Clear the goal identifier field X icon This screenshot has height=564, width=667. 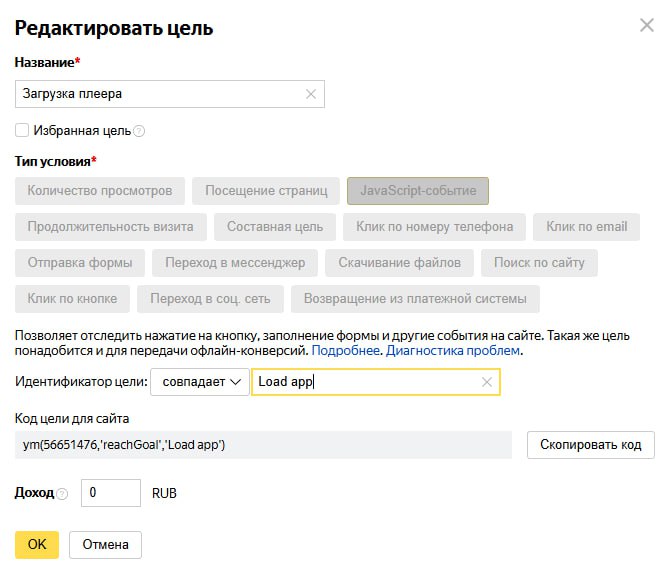tap(487, 382)
